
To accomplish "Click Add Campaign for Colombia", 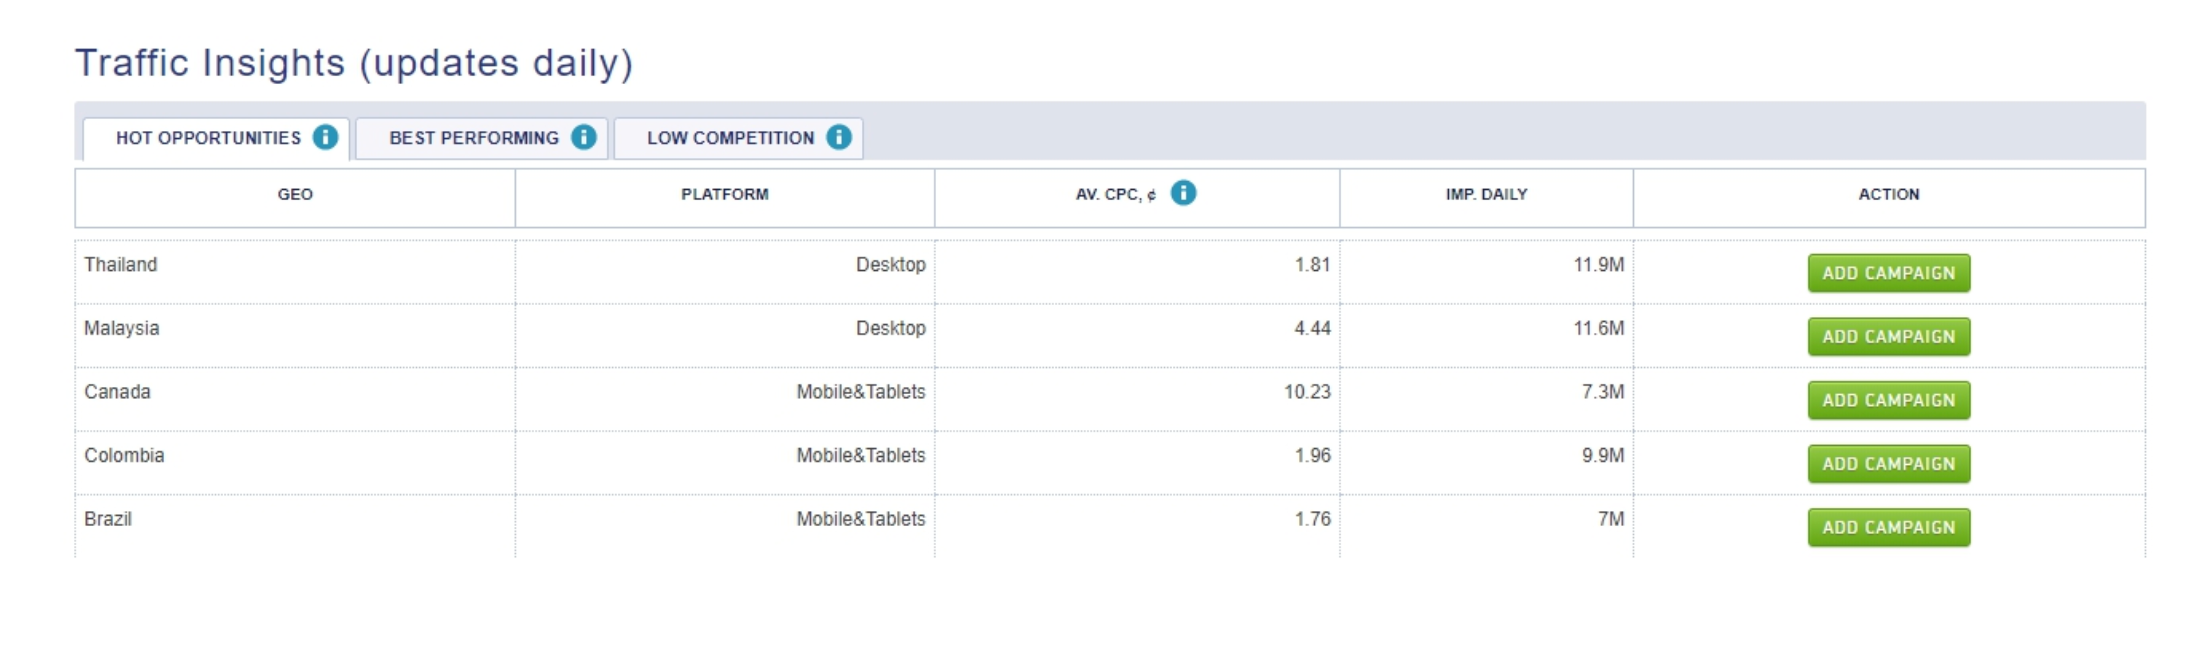I will pyautogui.click(x=1886, y=463).
